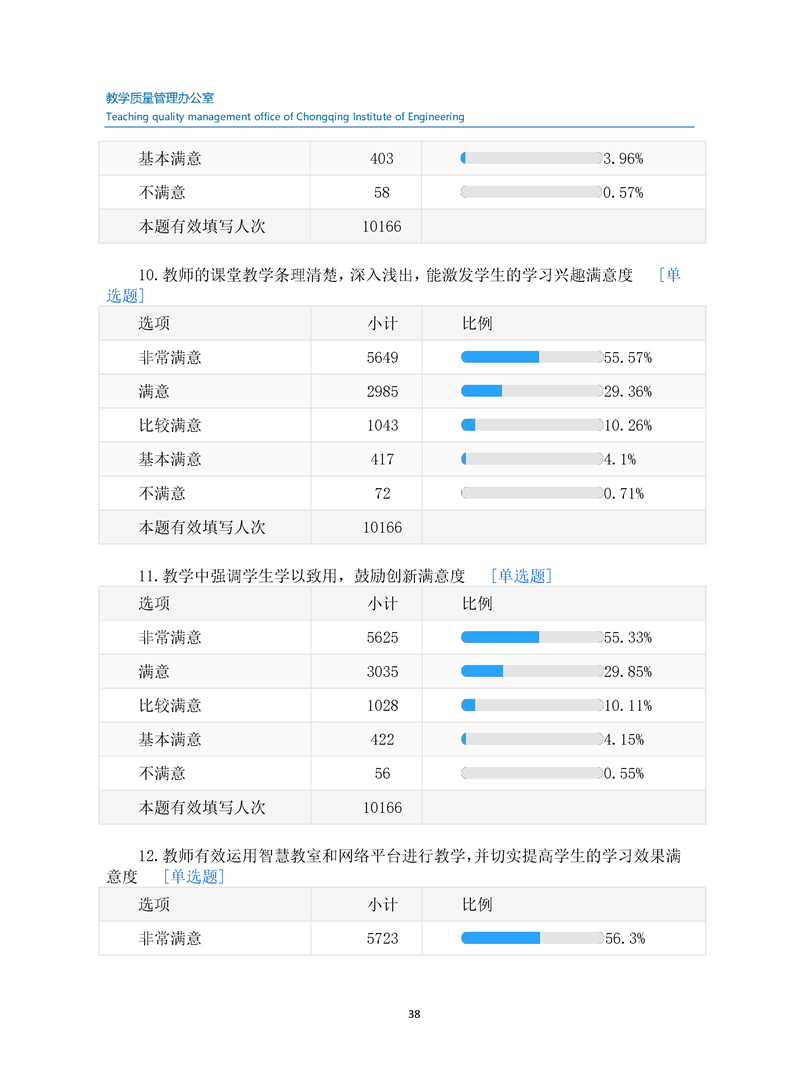
Task: Click page number 38 at the bottom
Action: coord(414,1014)
